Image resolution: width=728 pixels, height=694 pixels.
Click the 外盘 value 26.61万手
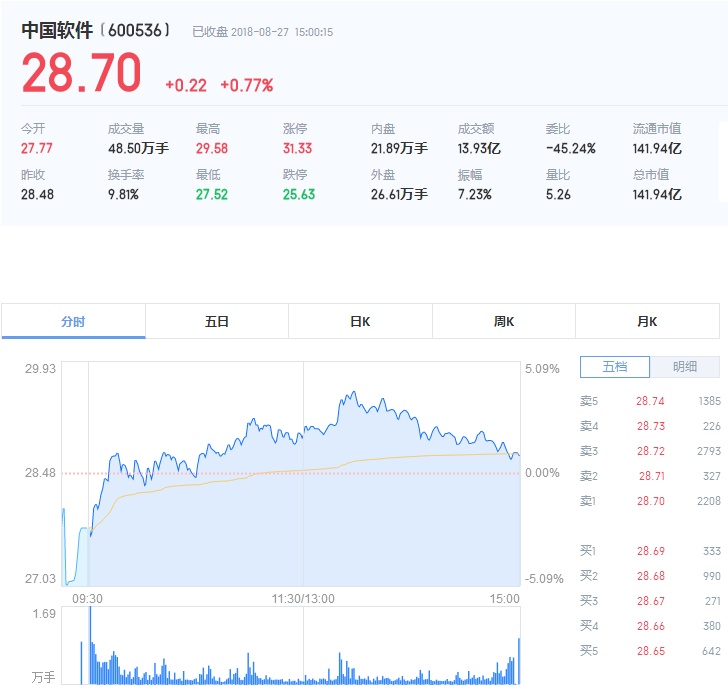[399, 195]
